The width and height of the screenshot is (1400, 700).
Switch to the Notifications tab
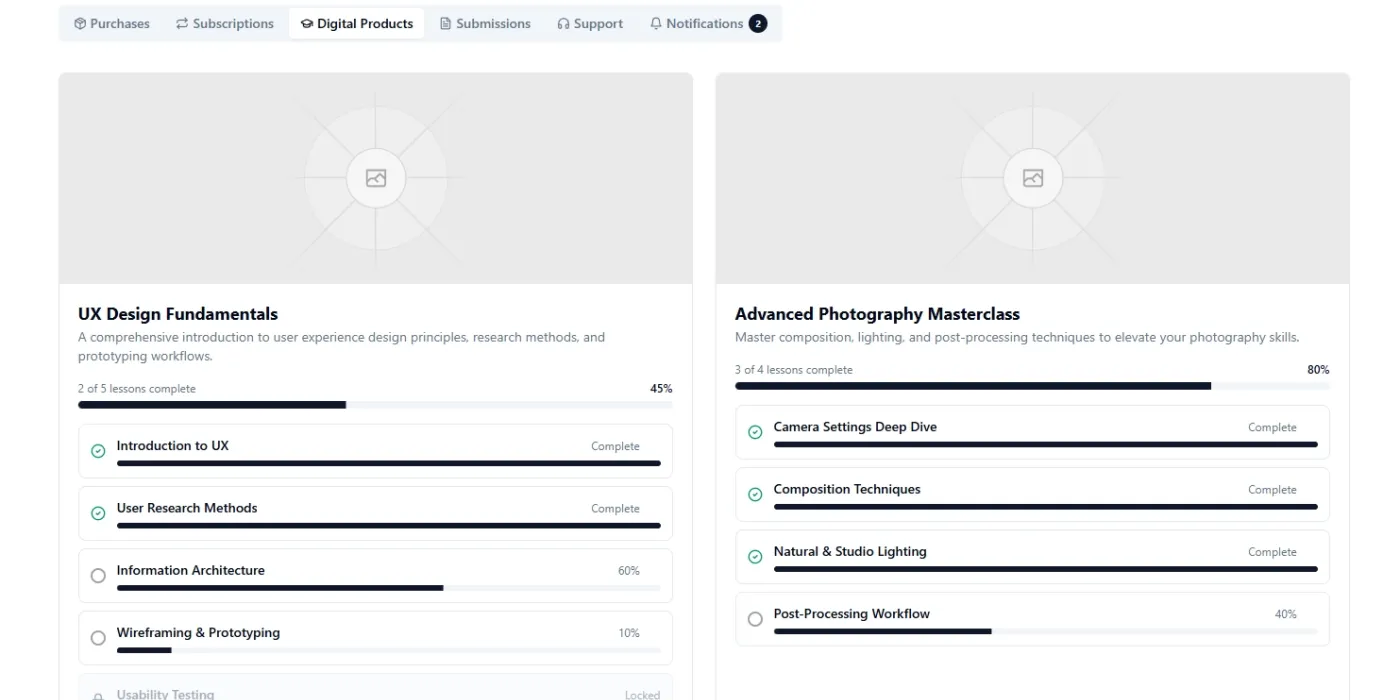coord(708,24)
